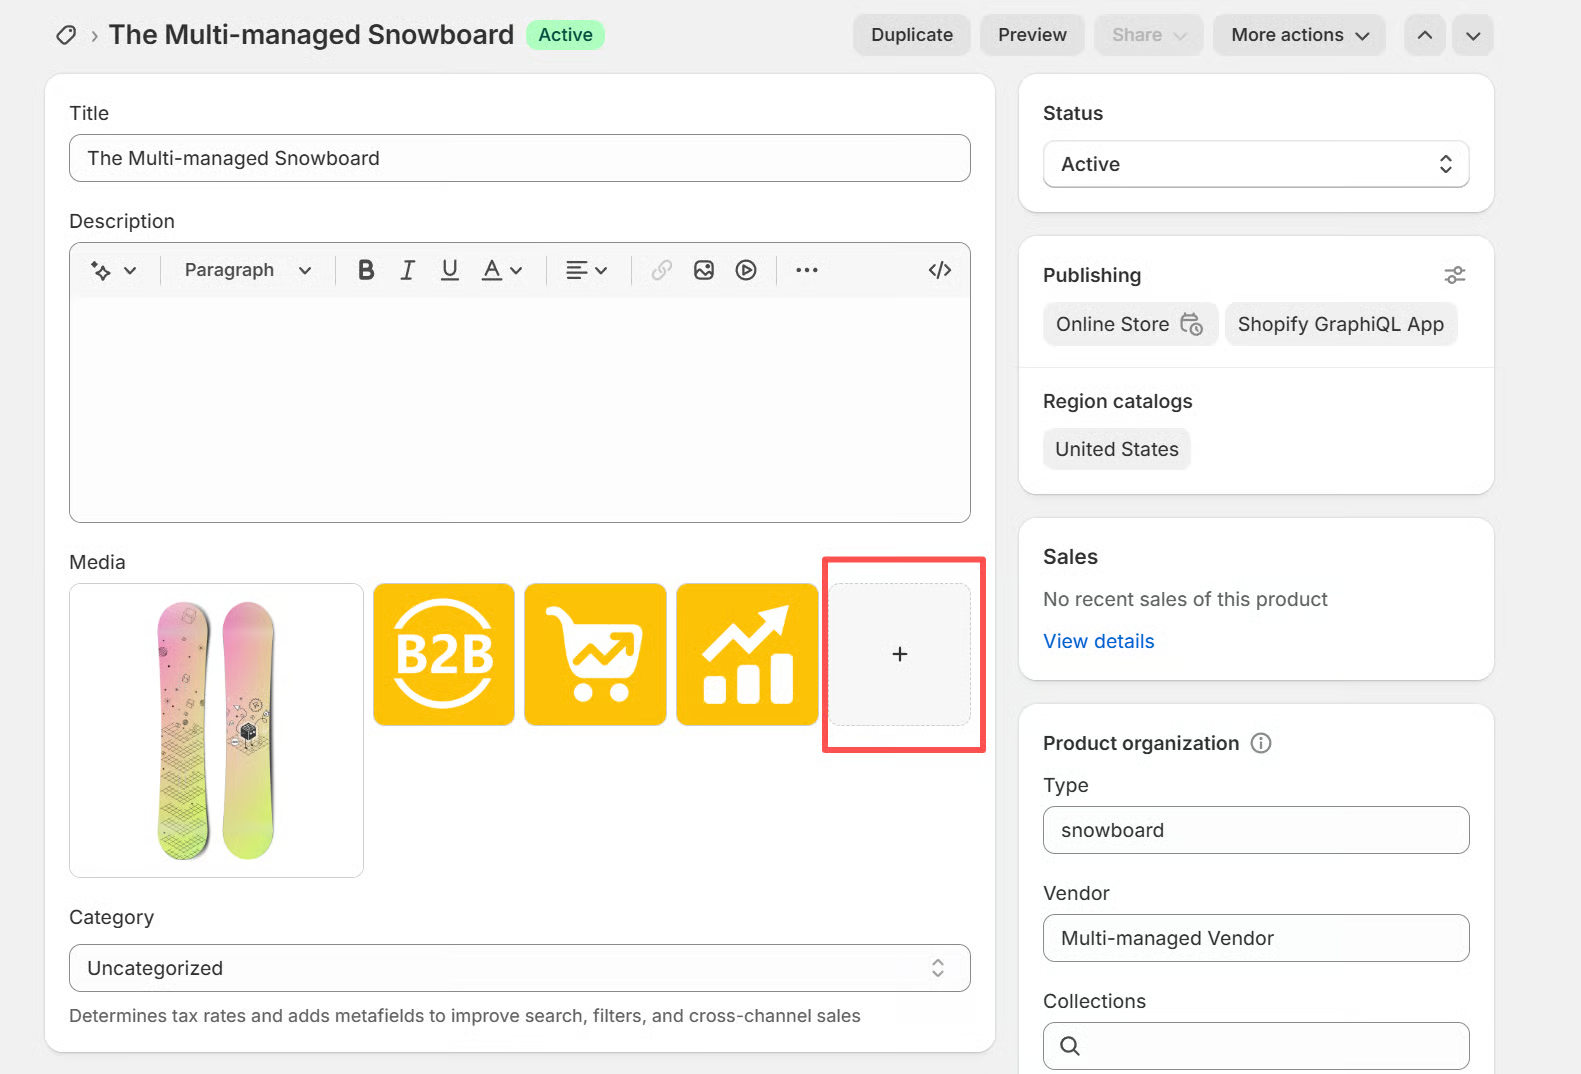
Task: Open View details sales link
Action: [x=1098, y=641]
